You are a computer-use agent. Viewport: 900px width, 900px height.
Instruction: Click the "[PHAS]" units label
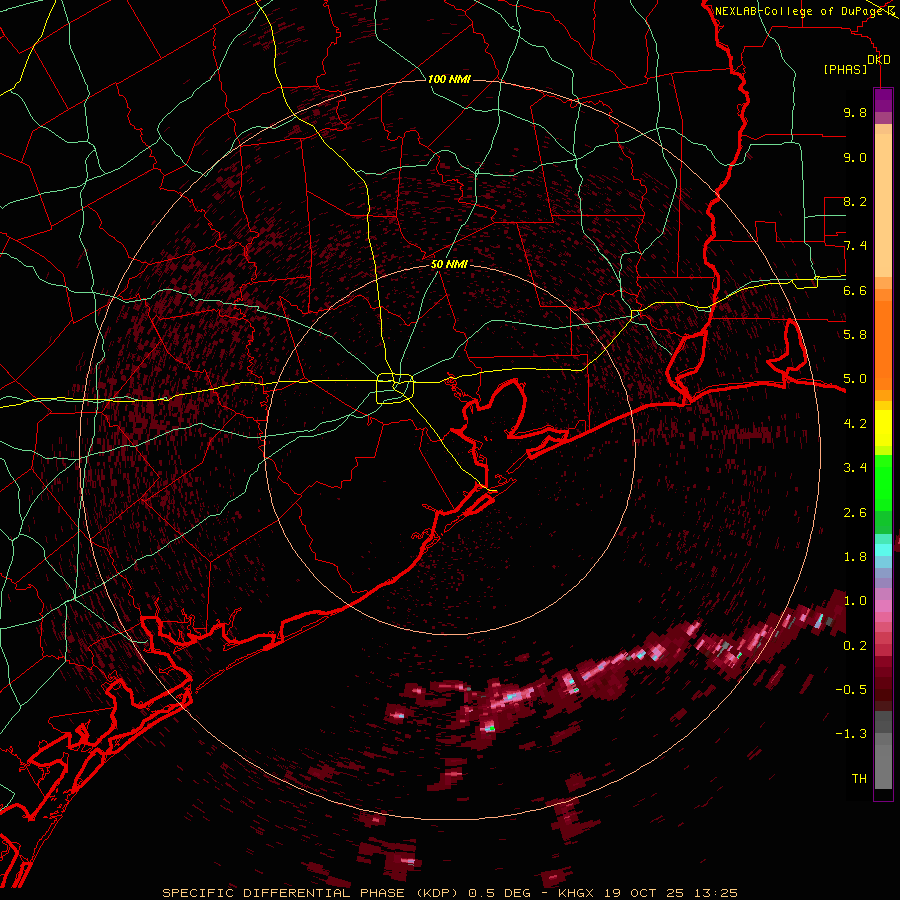(845, 70)
